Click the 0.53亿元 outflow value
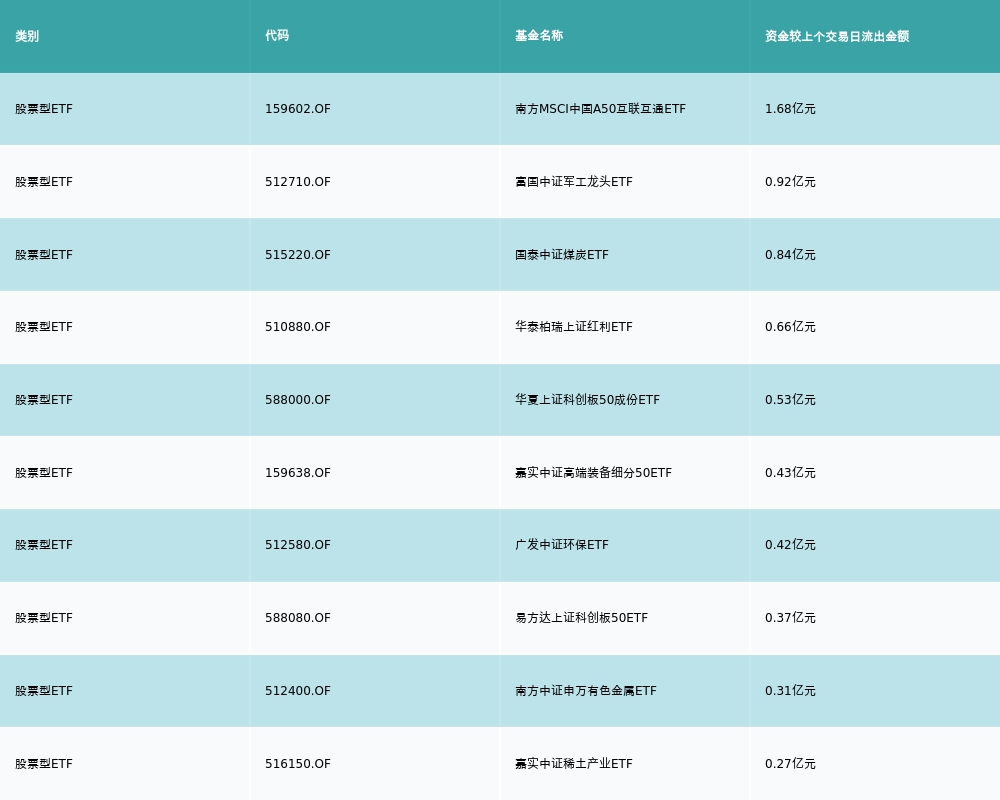Screen dimensions: 1000x800 tap(790, 400)
